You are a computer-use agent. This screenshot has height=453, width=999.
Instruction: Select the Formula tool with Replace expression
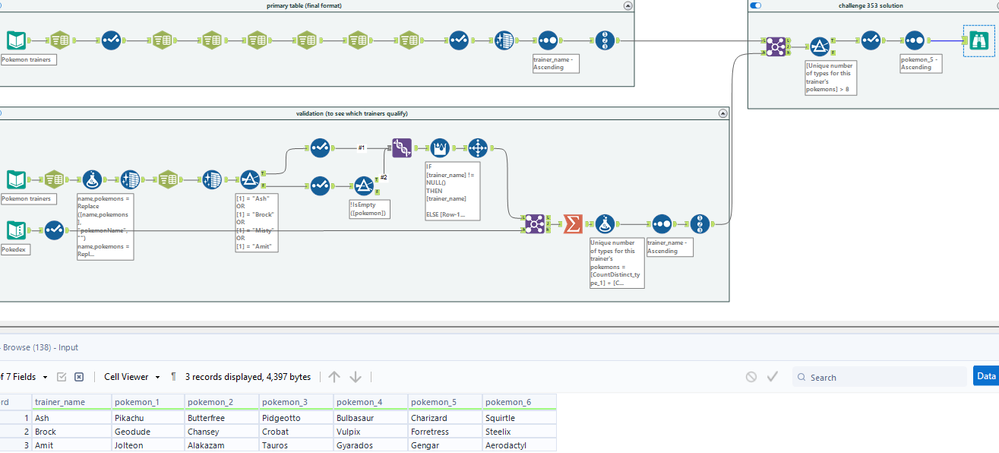pos(92,180)
